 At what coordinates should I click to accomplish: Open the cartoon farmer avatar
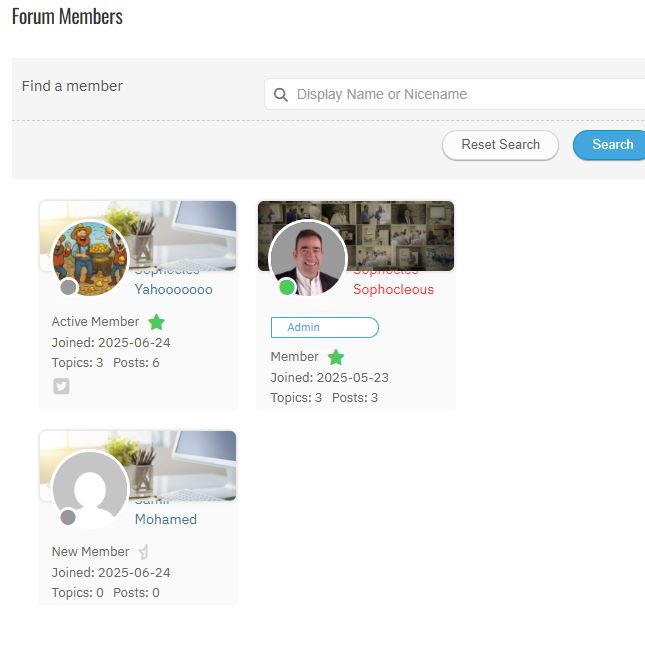[x=90, y=258]
